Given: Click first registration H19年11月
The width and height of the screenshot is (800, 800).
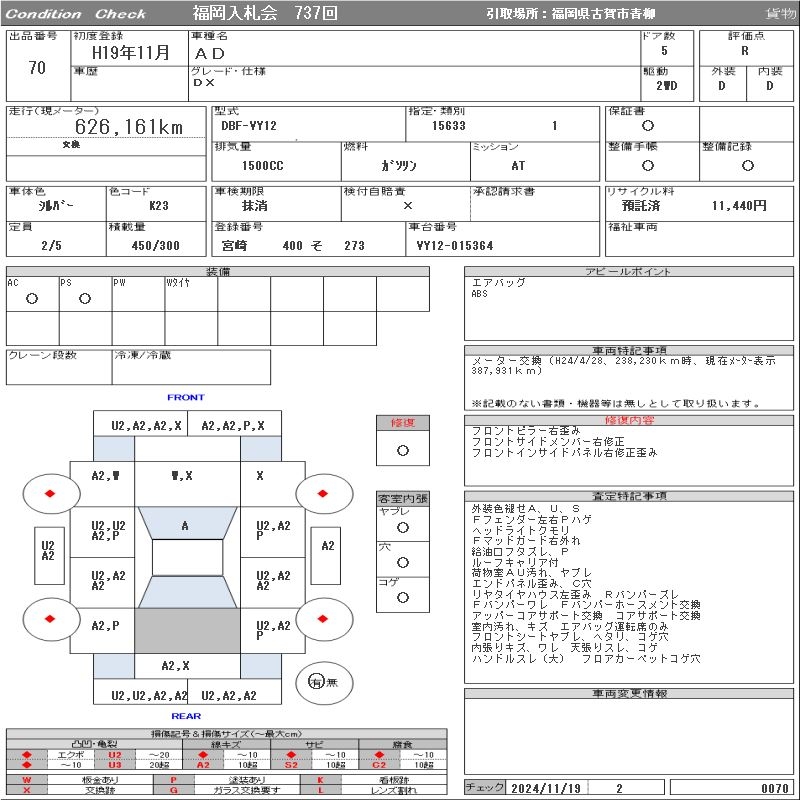Looking at the screenshot, I should pos(131,53).
